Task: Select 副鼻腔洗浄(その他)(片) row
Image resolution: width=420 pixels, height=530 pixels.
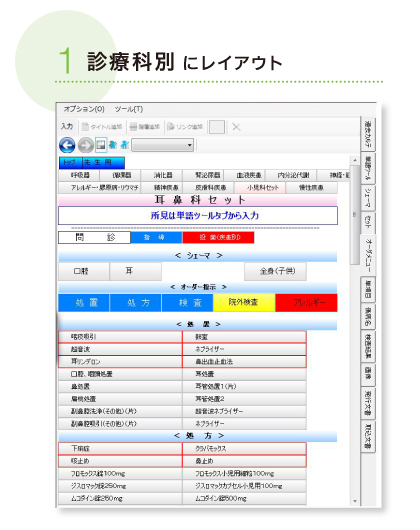Action: click(x=120, y=411)
